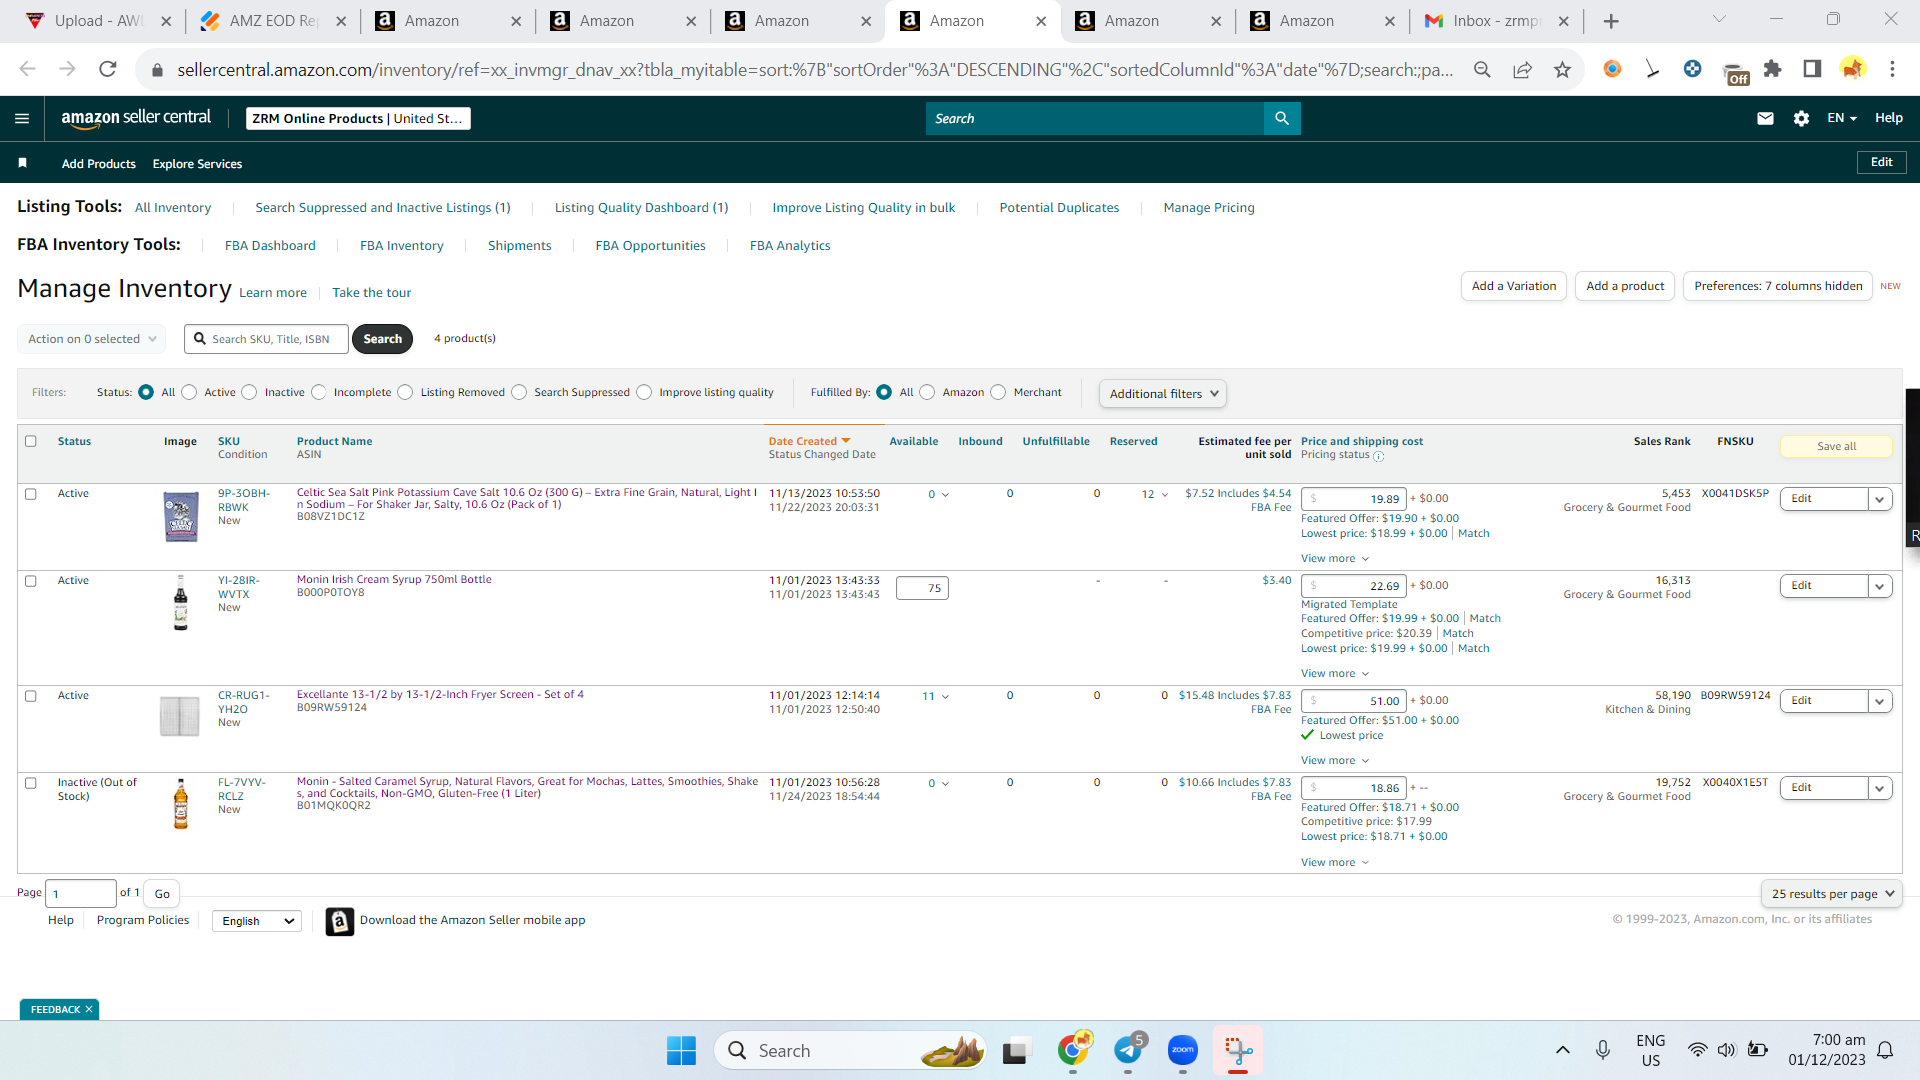Open the messages envelope icon
This screenshot has height=1080, width=1920.
coord(1765,118)
